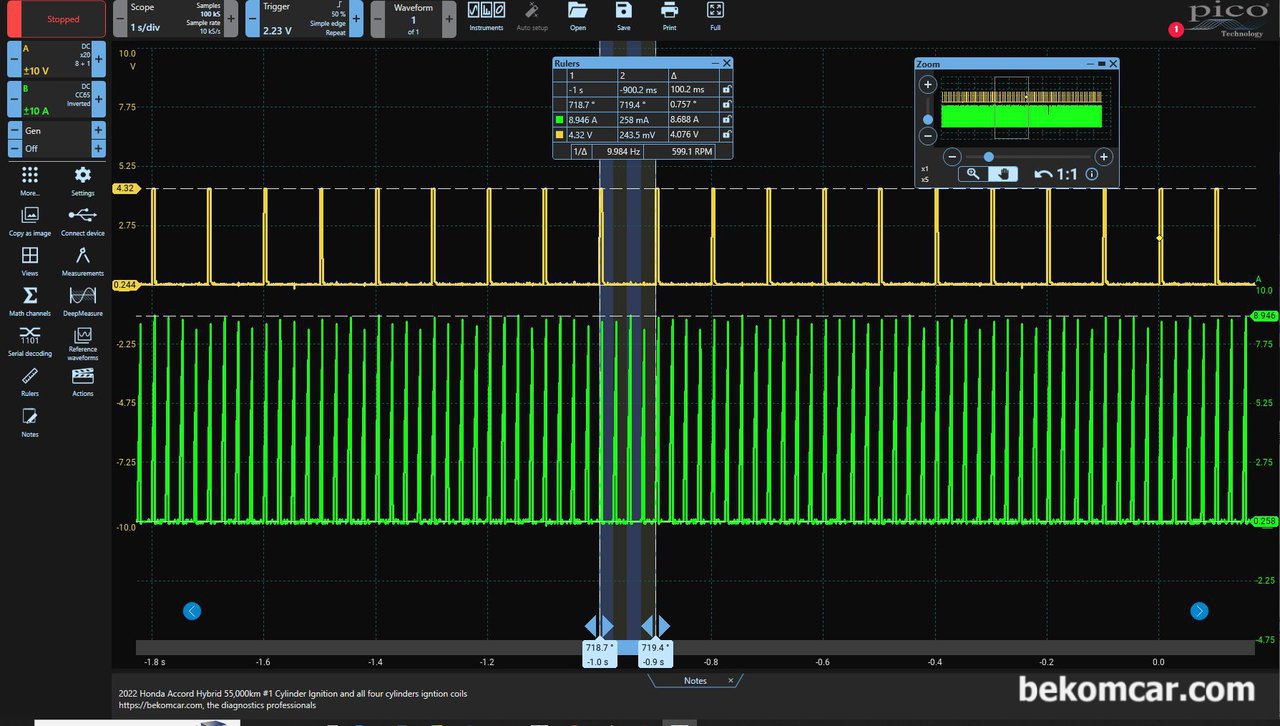Open the Views layout tool
Image resolution: width=1280 pixels, height=726 pixels.
tap(30, 260)
